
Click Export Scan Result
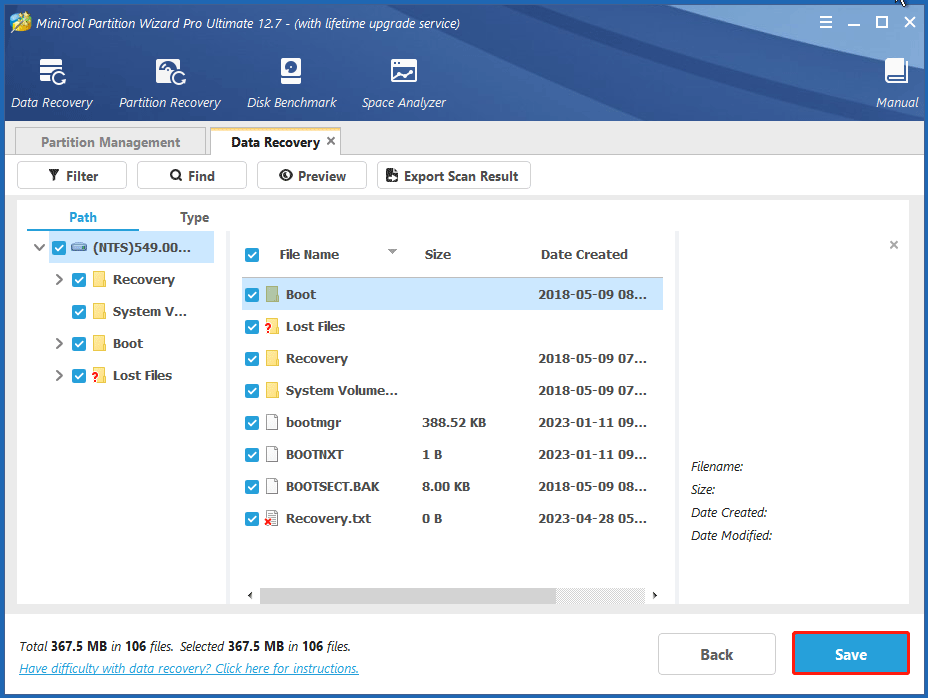pyautogui.click(x=453, y=175)
